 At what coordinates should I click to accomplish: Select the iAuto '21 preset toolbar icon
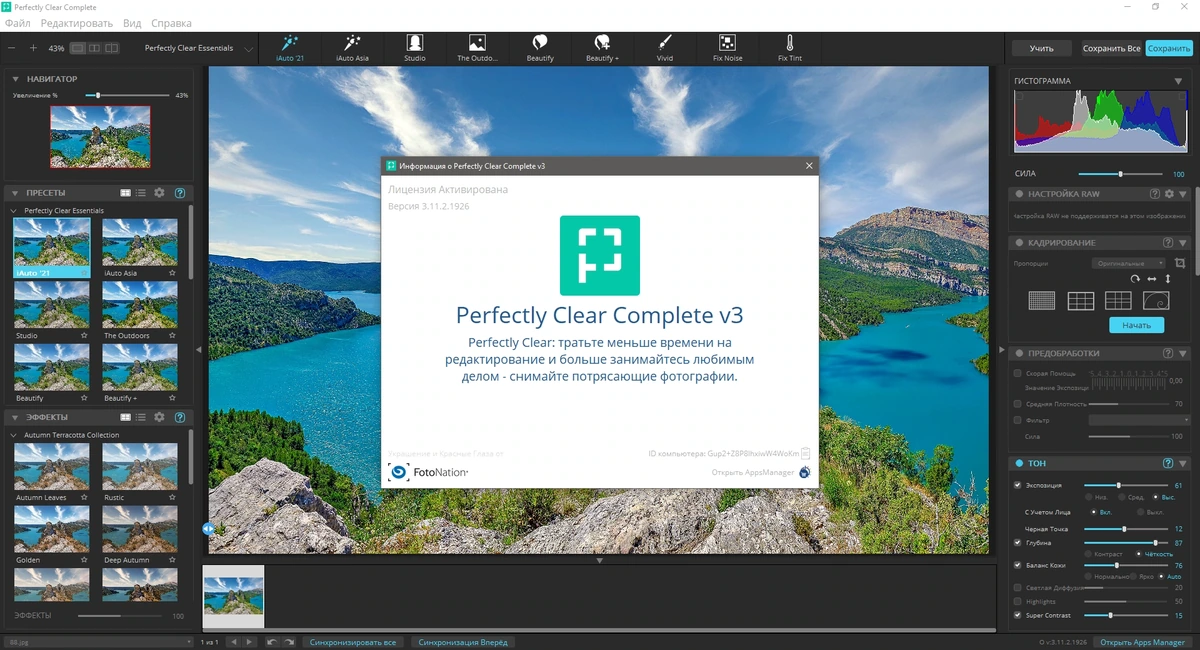point(290,47)
